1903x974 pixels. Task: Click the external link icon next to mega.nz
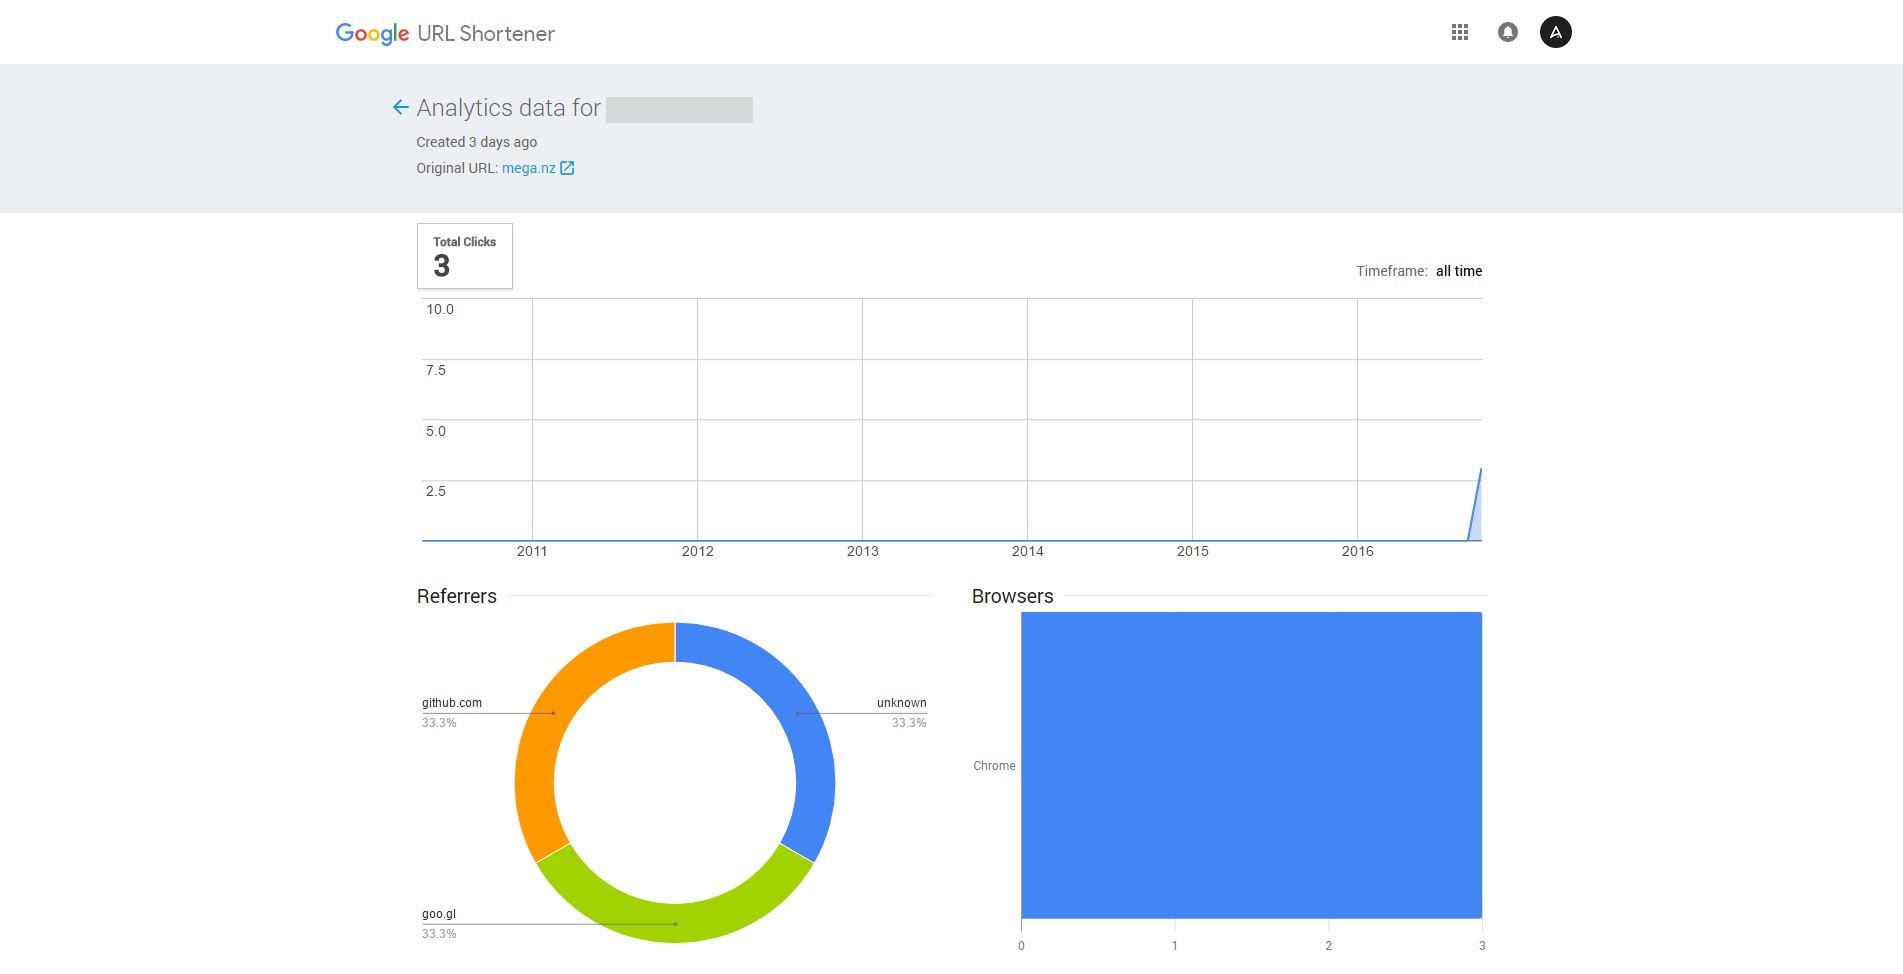coord(567,168)
